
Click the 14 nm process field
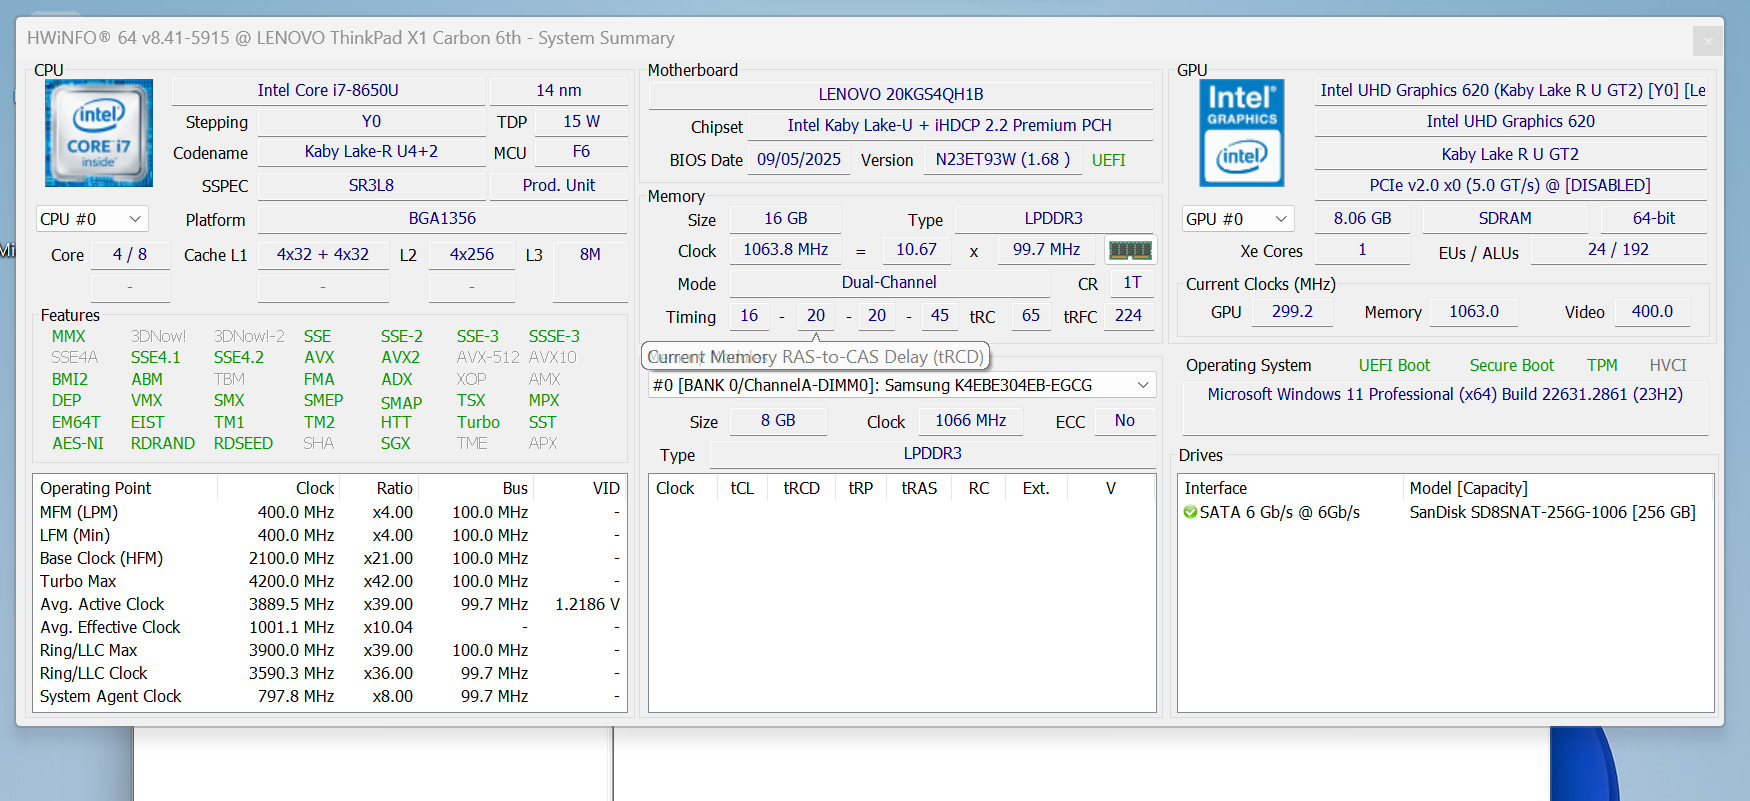pyautogui.click(x=559, y=90)
